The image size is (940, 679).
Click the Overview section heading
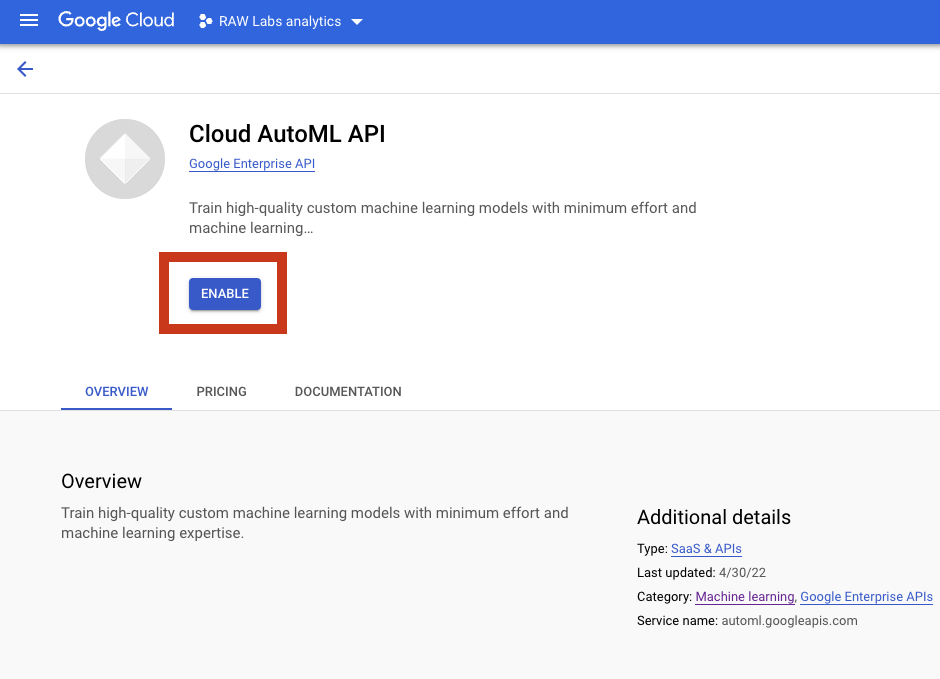(x=101, y=481)
